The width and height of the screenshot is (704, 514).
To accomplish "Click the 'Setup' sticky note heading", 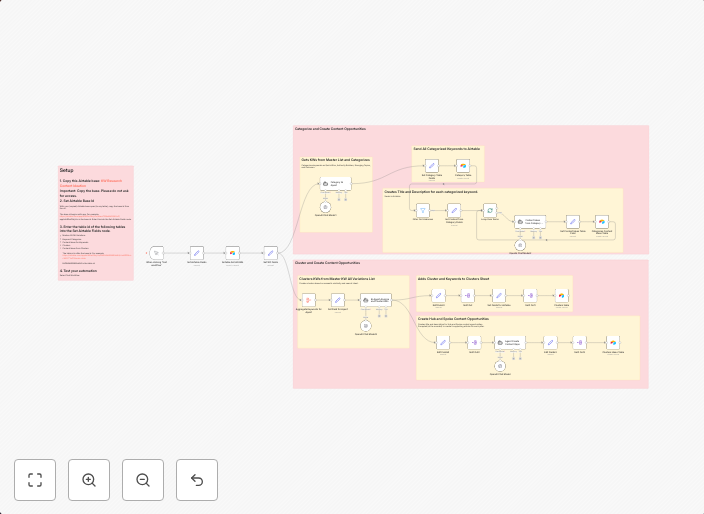I will coord(66,170).
